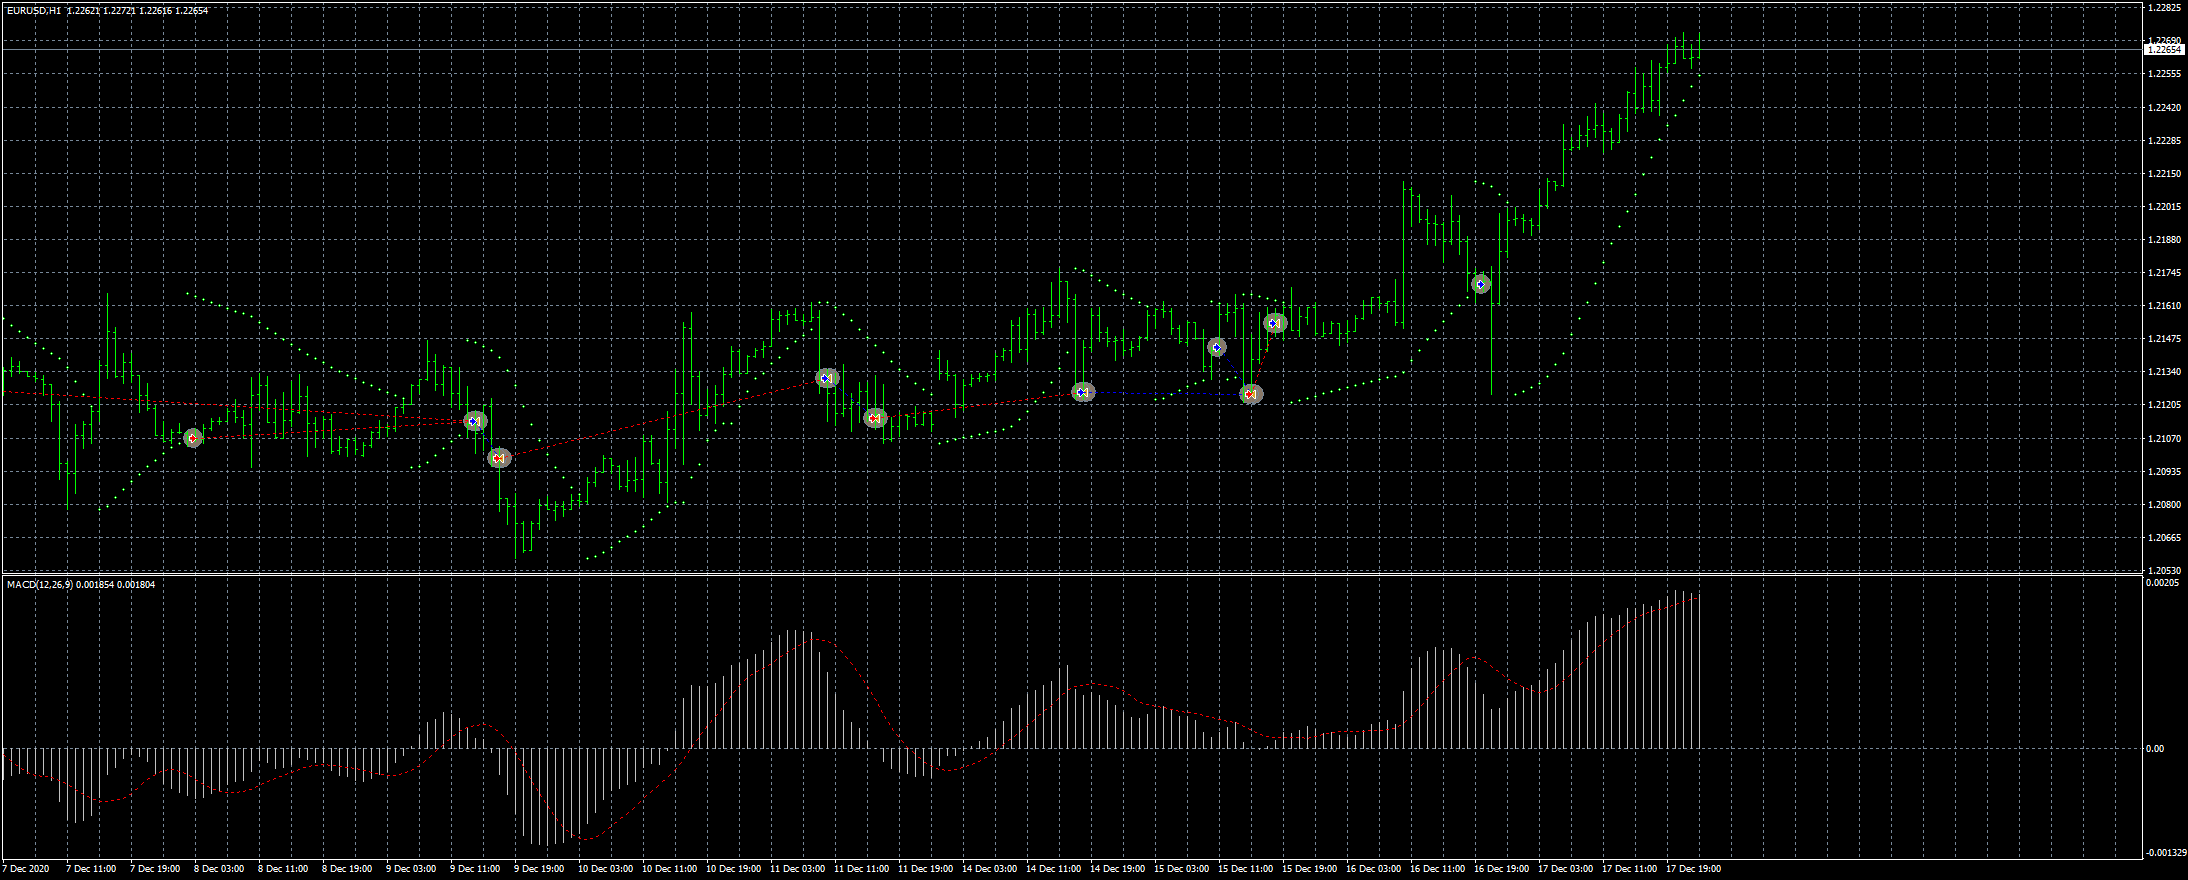Click the 1.22420 price axis label
The width and height of the screenshot is (2188, 880).
pos(2165,107)
